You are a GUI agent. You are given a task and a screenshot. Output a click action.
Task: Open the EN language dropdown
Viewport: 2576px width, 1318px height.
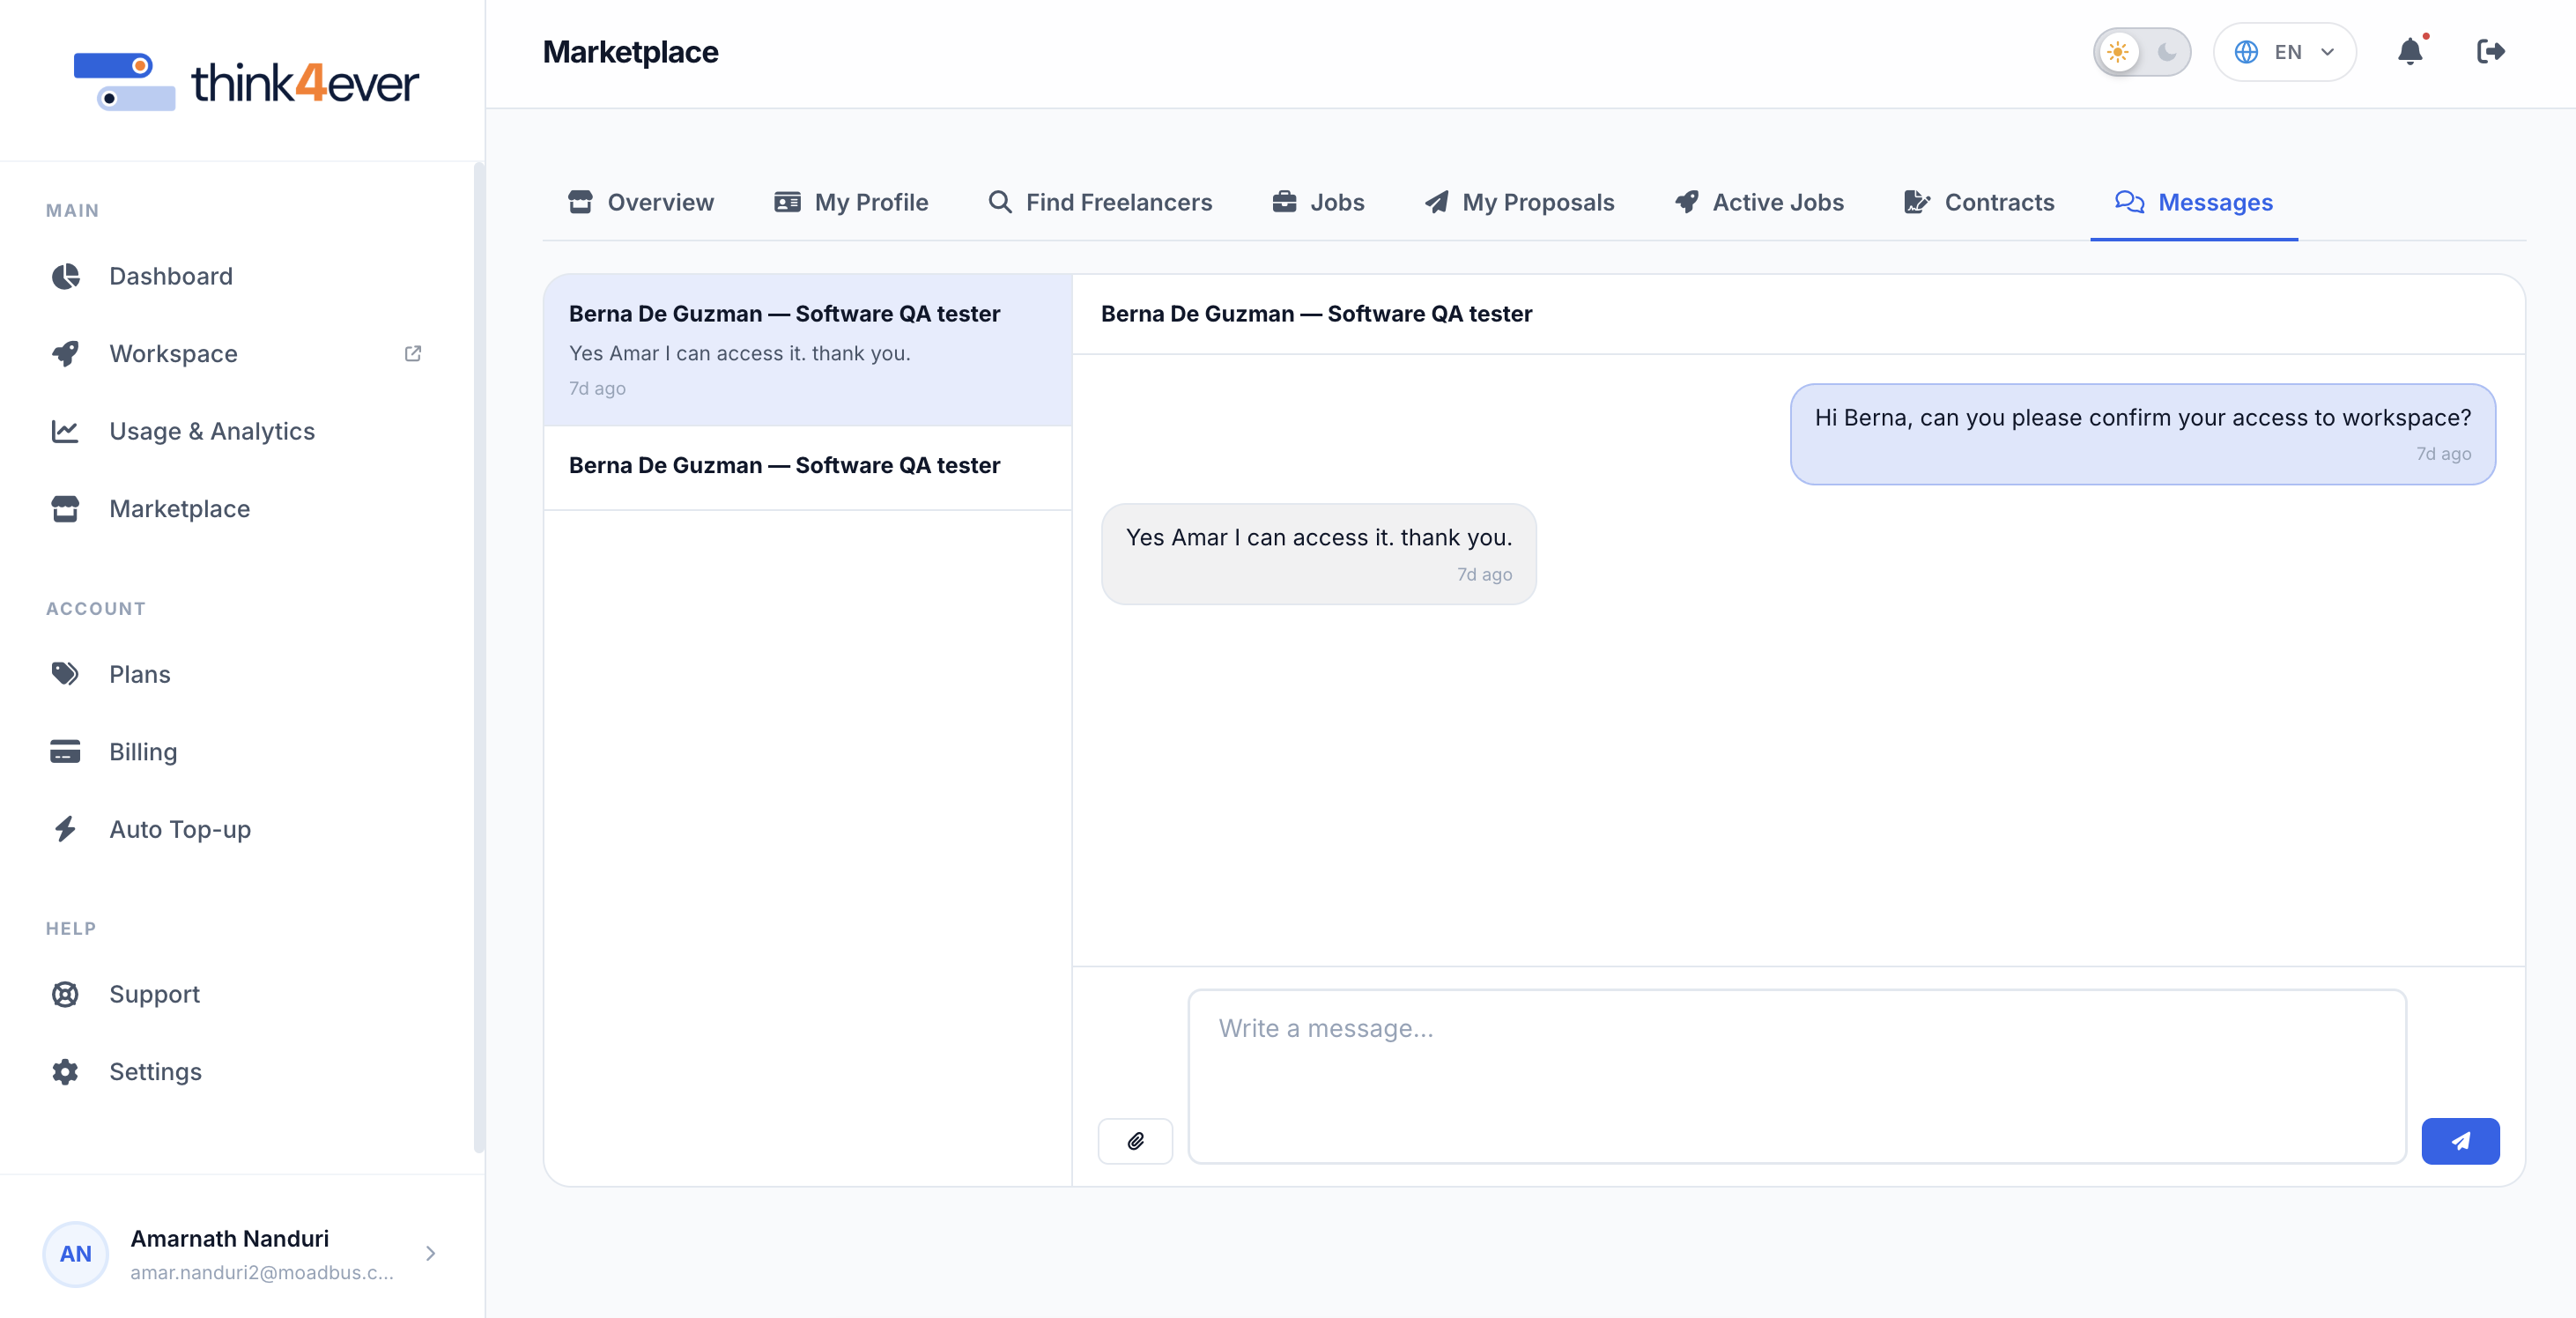(2284, 52)
